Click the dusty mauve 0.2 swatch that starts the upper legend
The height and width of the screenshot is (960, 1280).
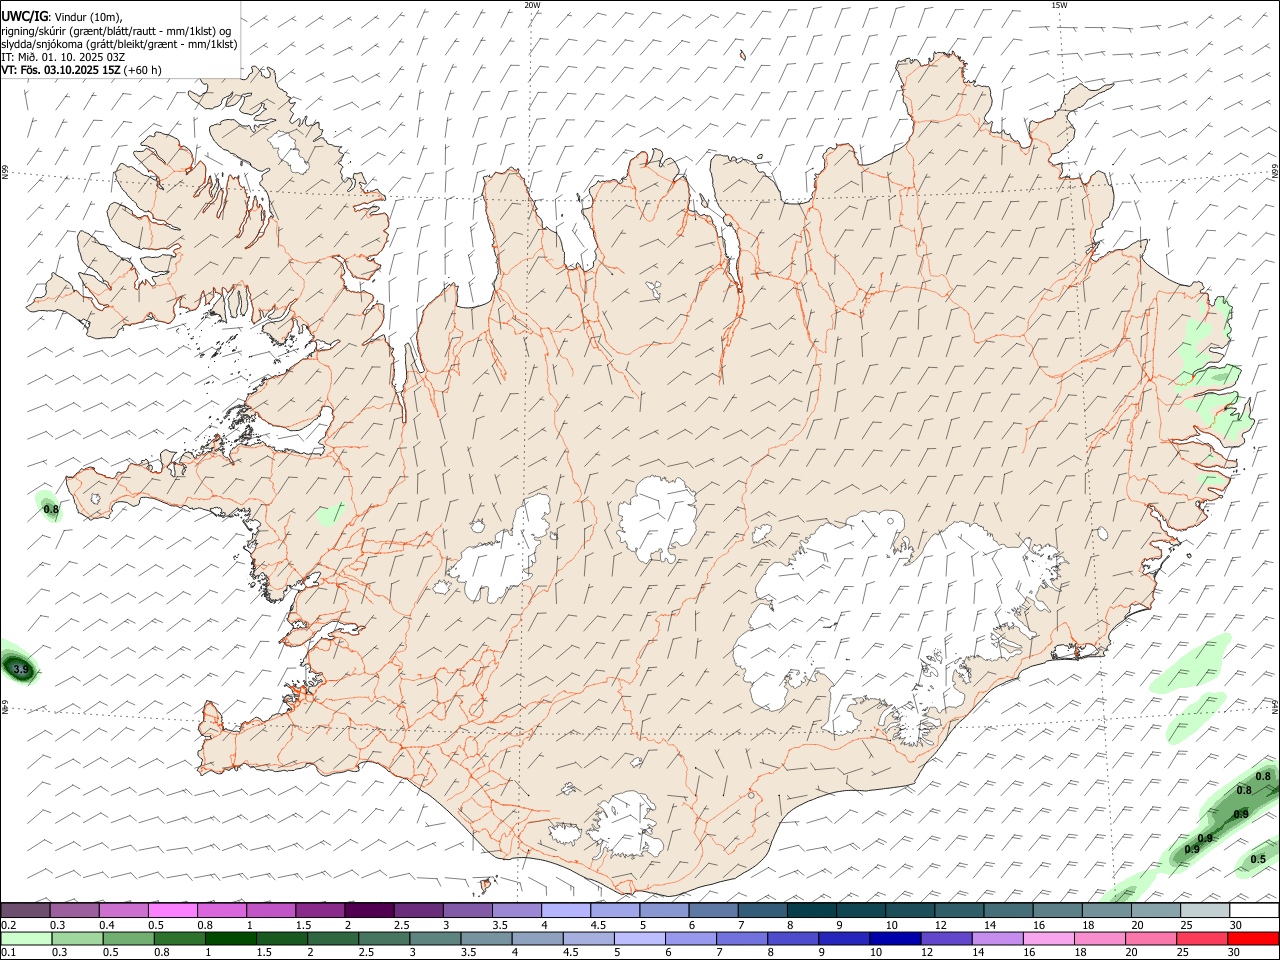27,910
